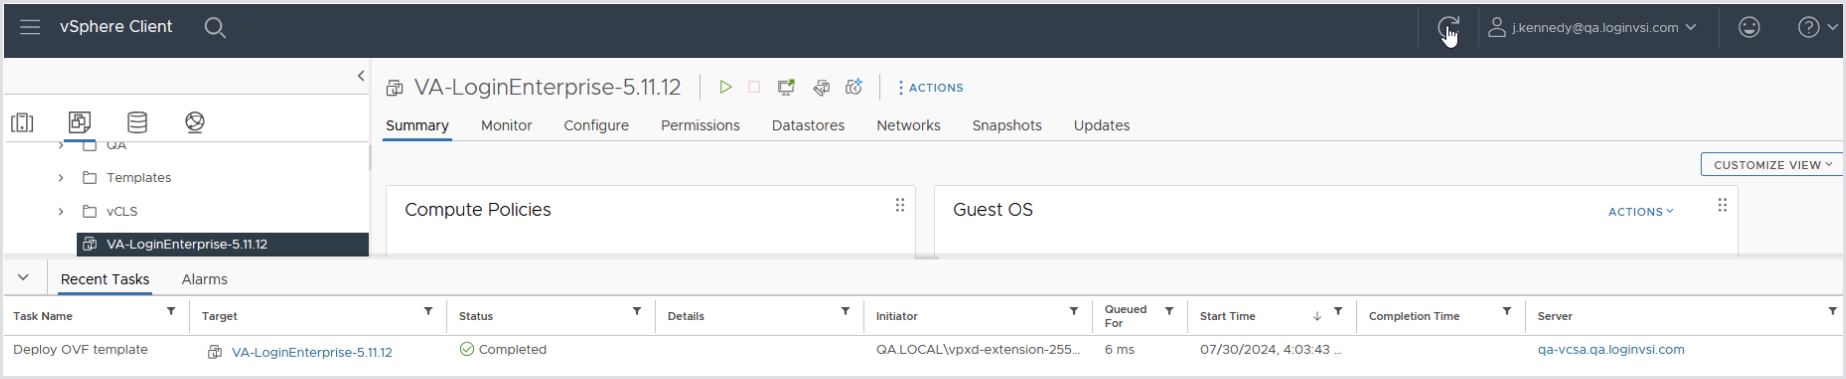Open the Configure tab

(x=596, y=126)
